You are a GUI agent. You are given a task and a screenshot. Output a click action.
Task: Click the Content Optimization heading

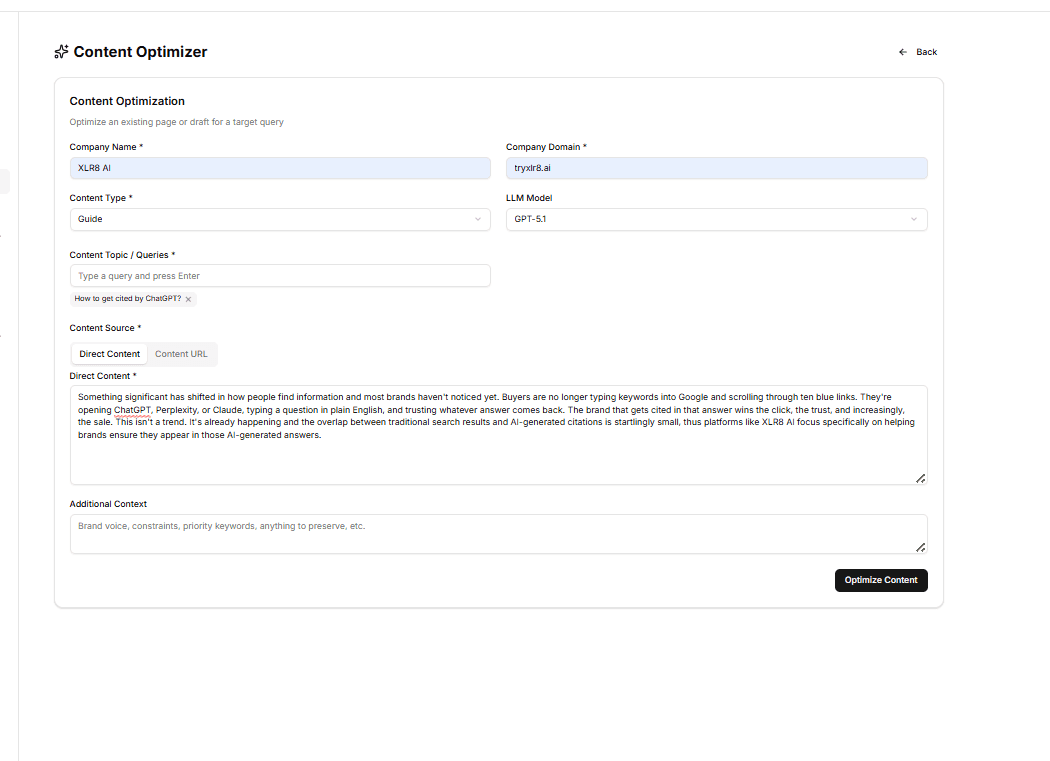[127, 101]
